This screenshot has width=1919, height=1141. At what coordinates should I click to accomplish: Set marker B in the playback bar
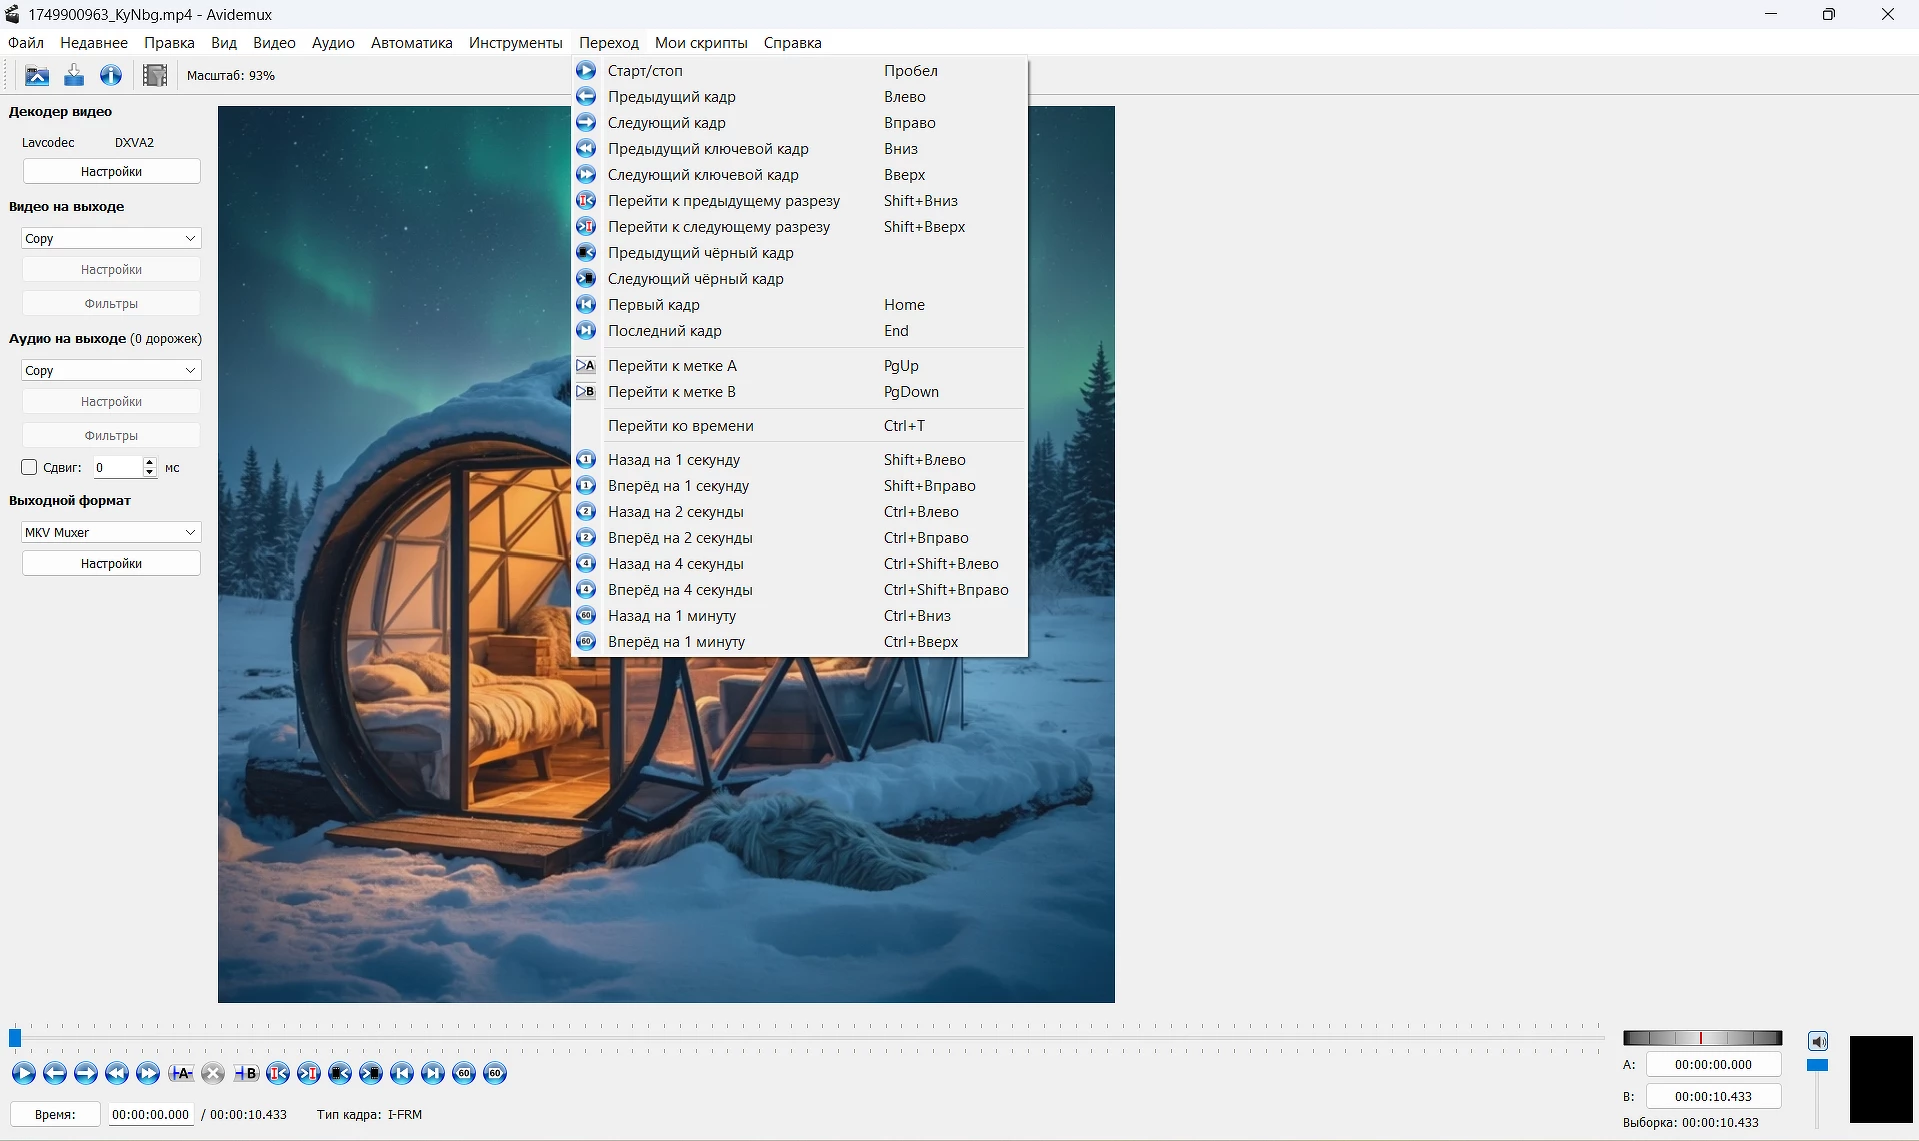coord(245,1073)
